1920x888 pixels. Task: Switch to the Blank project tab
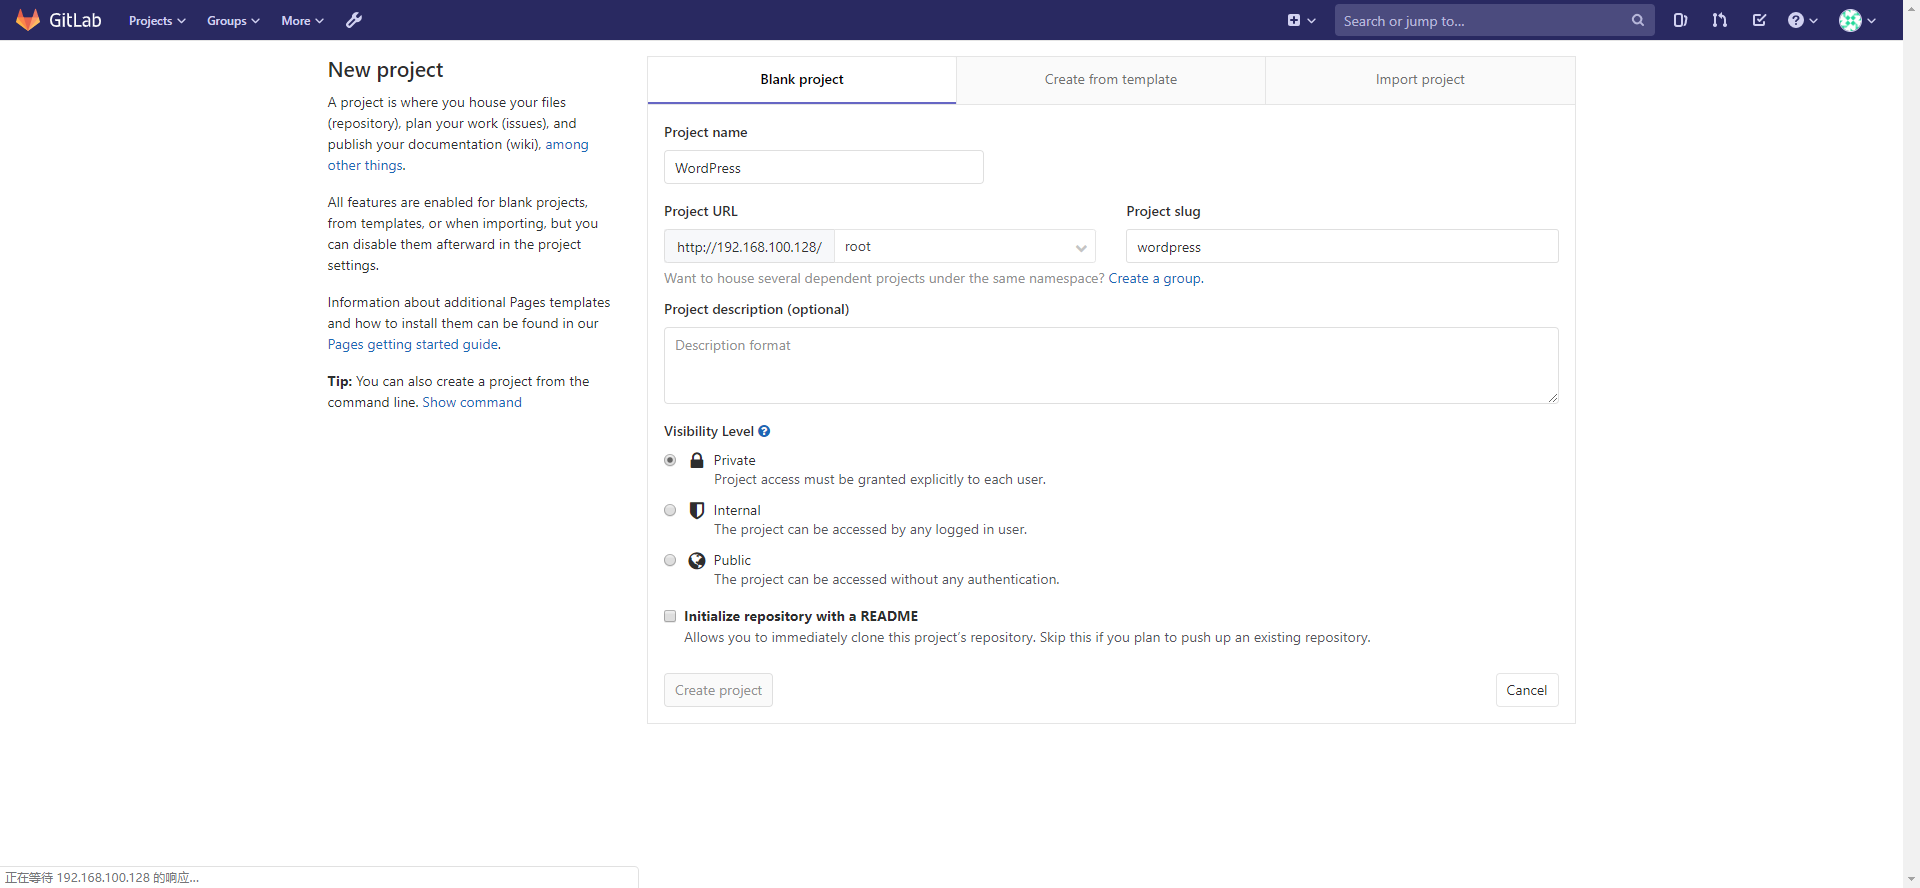click(802, 79)
